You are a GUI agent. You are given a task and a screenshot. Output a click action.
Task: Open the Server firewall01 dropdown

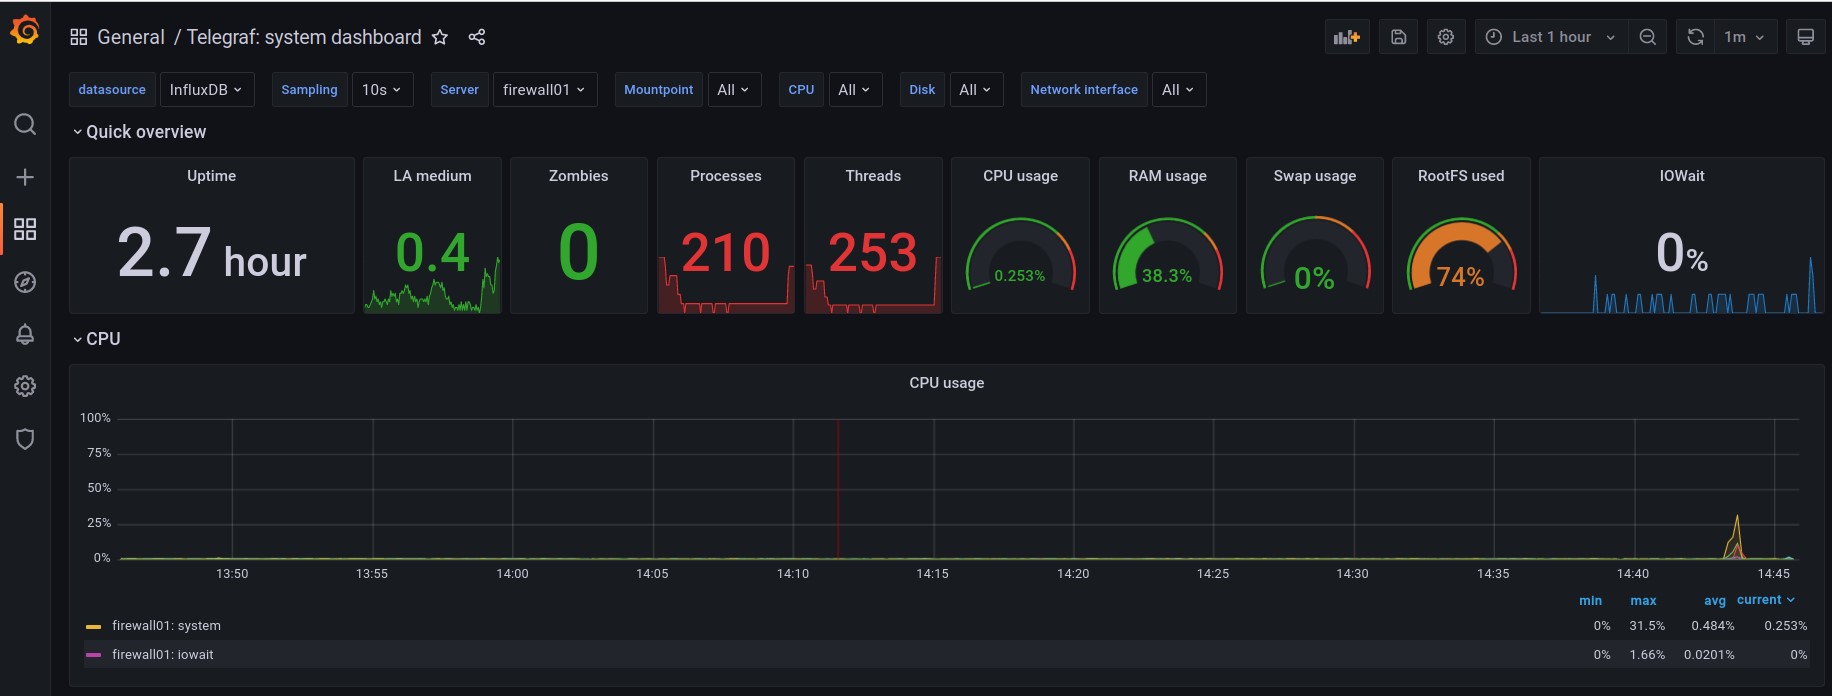pos(544,90)
